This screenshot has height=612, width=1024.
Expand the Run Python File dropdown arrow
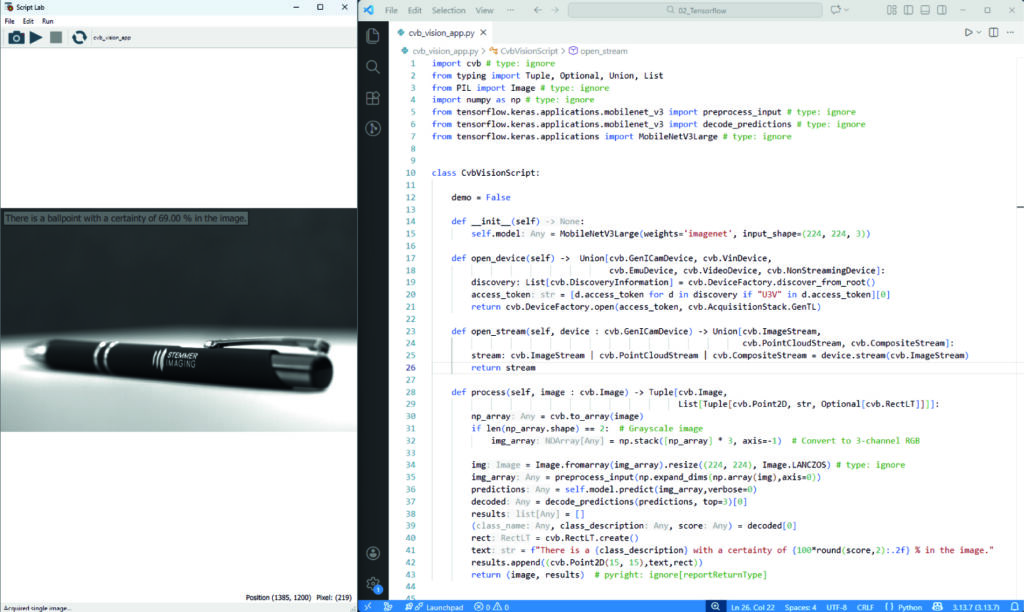(x=981, y=33)
